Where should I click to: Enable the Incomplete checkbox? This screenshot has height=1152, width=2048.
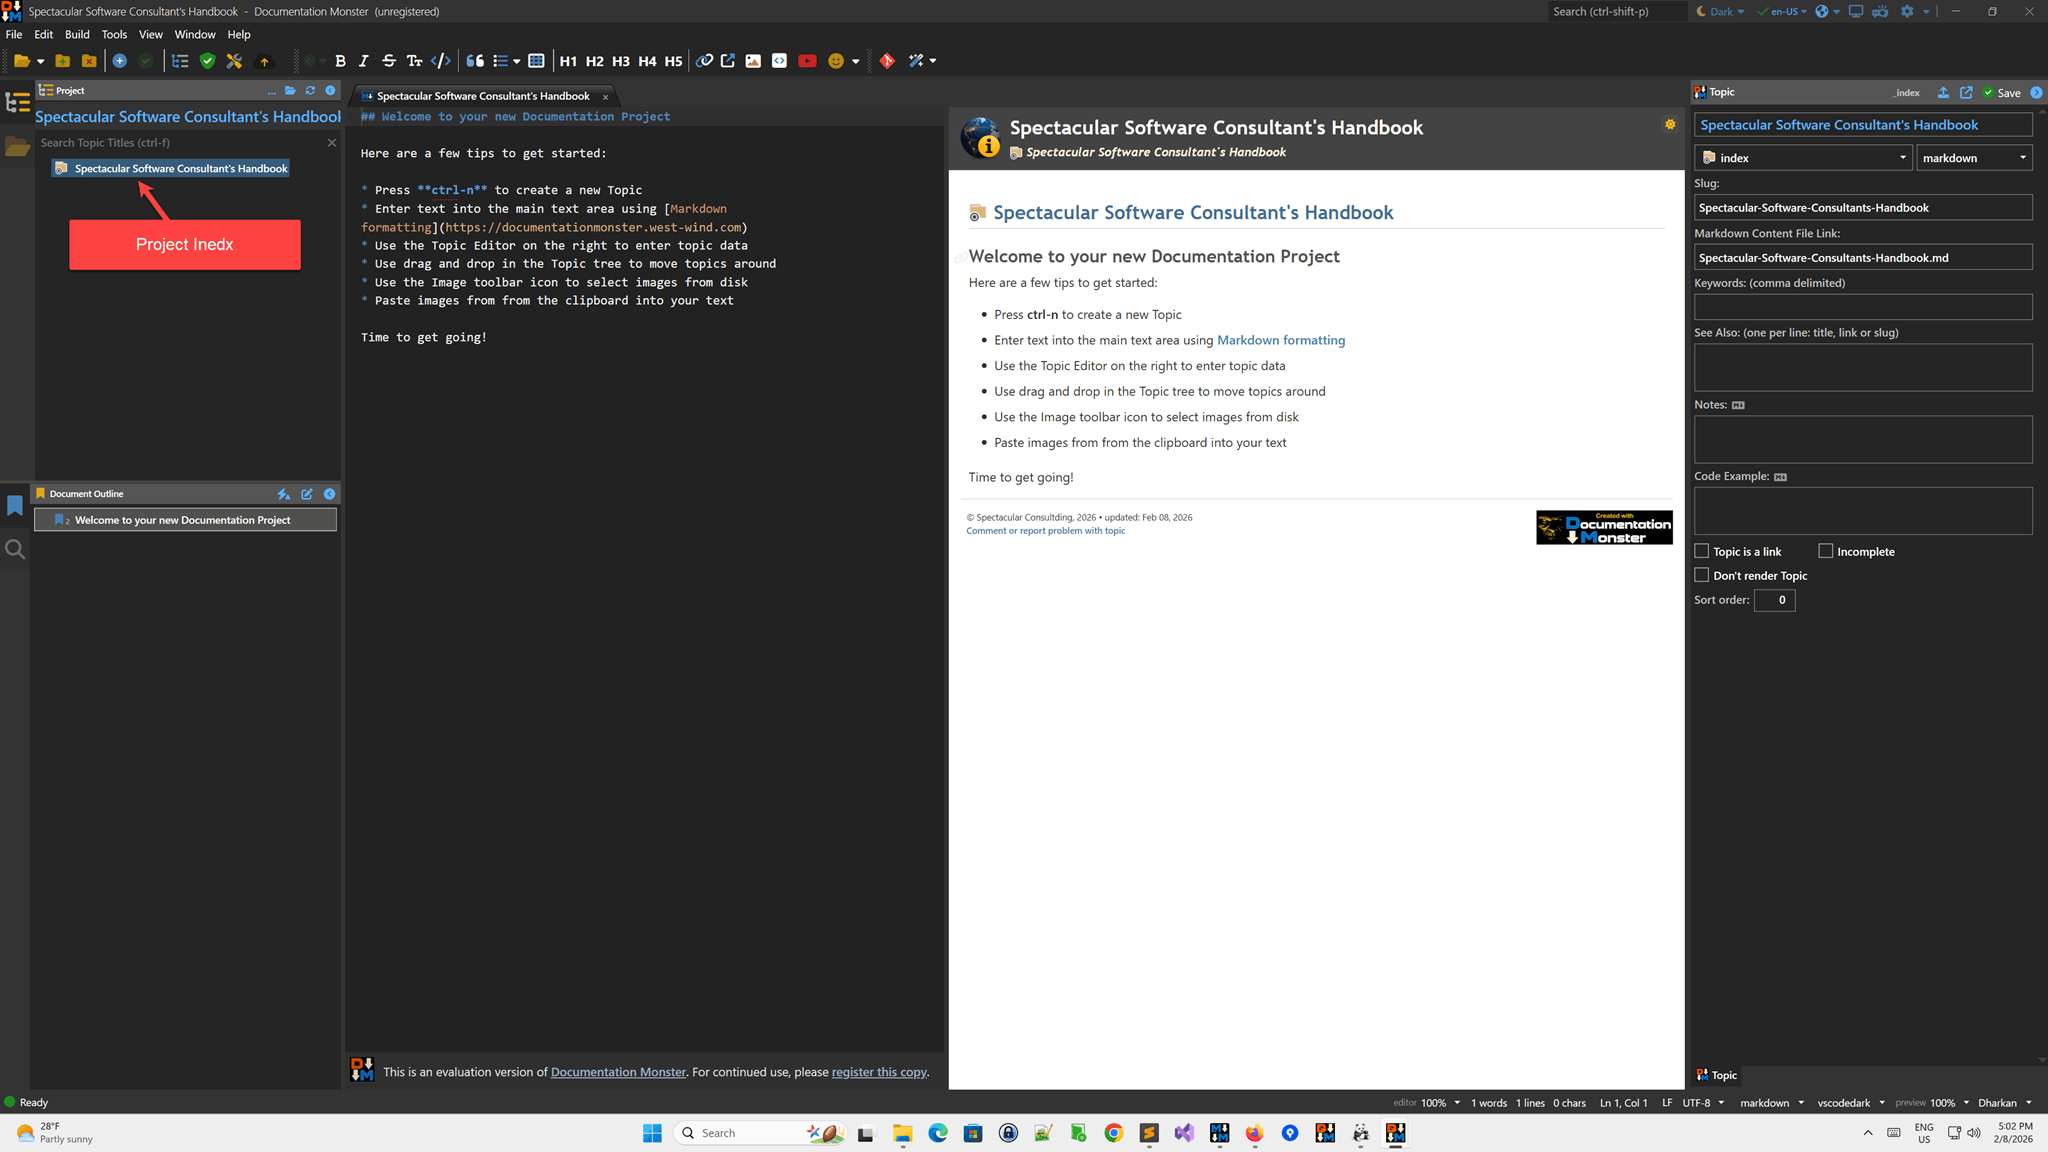click(1825, 551)
